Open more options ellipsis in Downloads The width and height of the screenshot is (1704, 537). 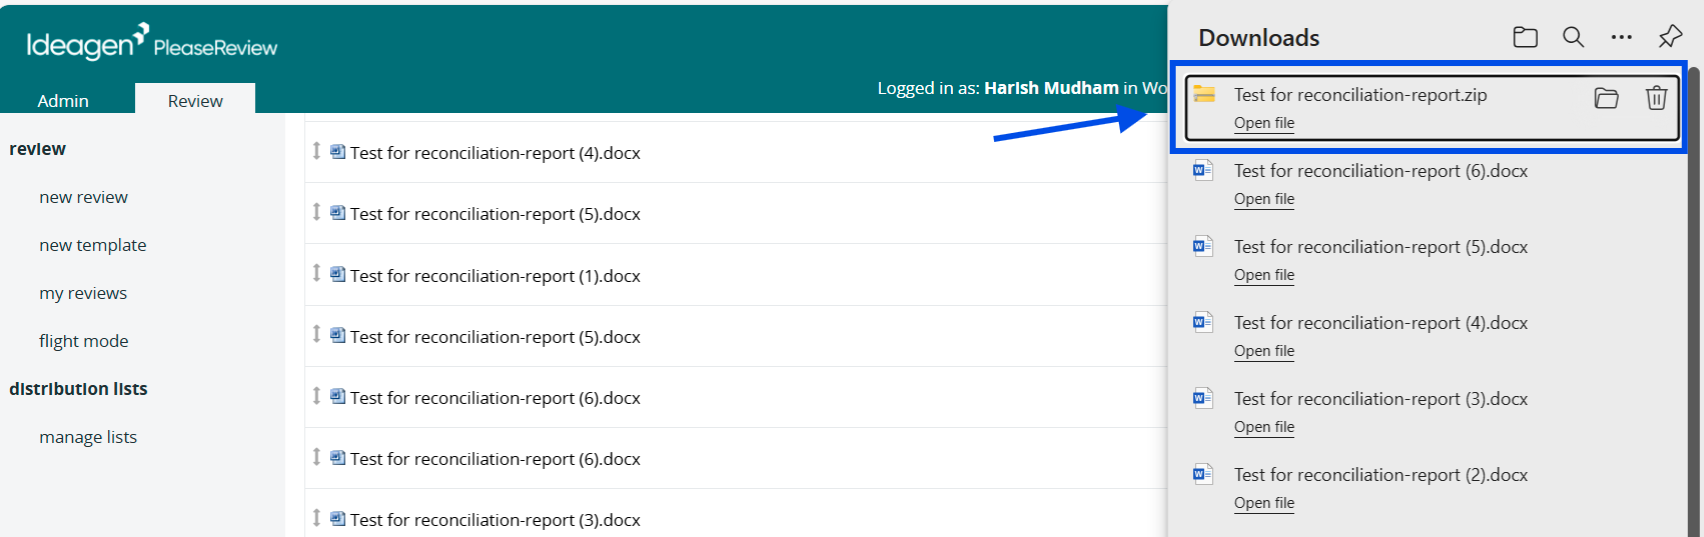(1621, 37)
